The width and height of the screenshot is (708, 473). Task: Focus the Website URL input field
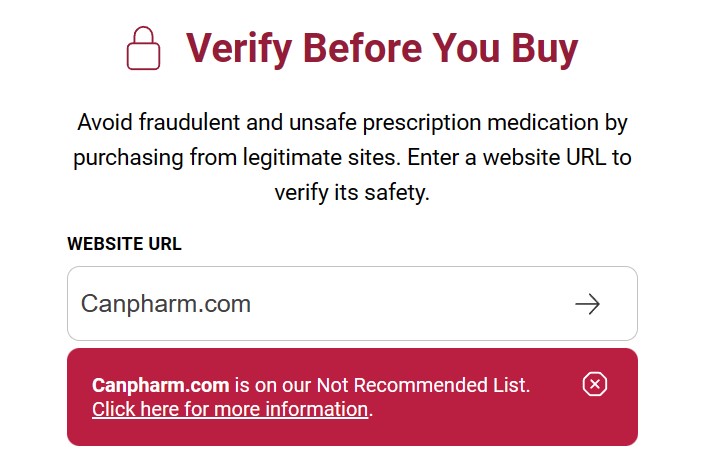(x=352, y=303)
